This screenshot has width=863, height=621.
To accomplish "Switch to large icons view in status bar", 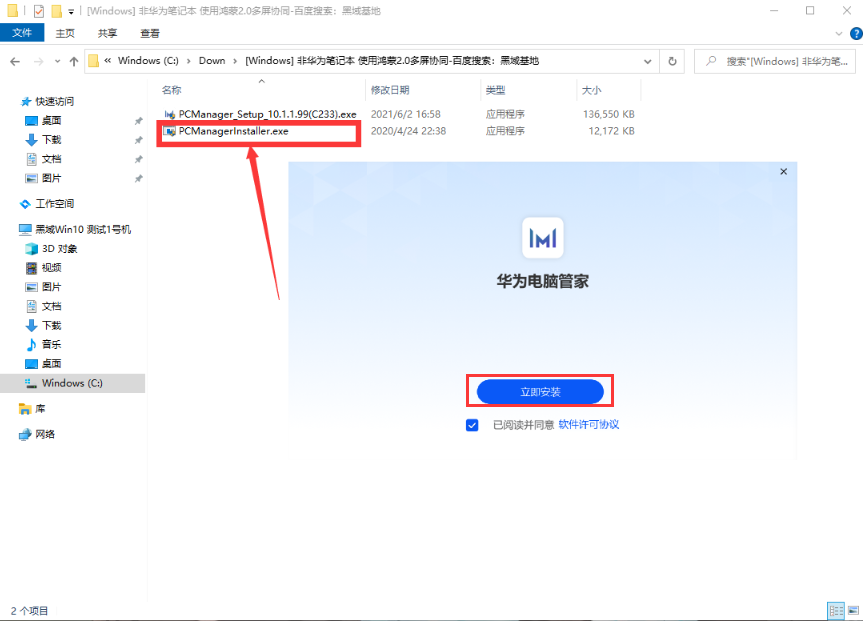I will pyautogui.click(x=854, y=611).
